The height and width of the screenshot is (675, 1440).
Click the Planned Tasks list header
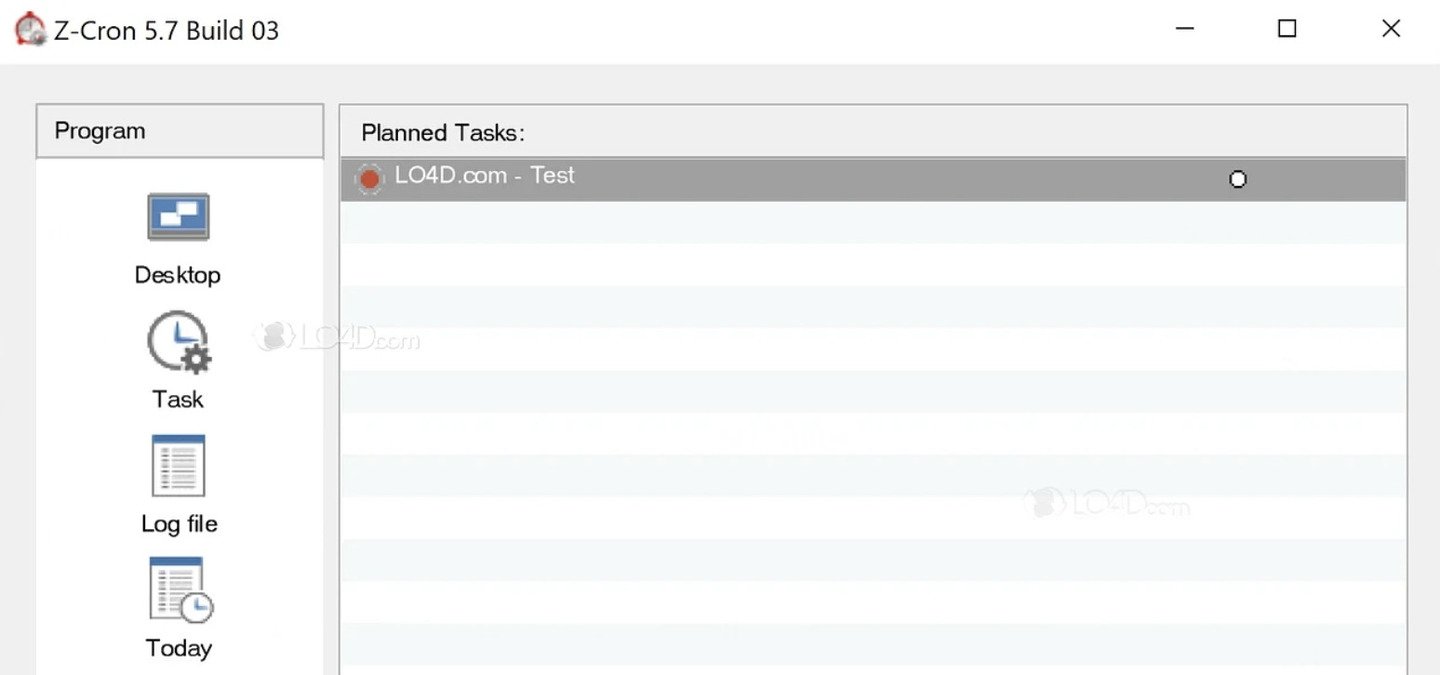coord(873,132)
